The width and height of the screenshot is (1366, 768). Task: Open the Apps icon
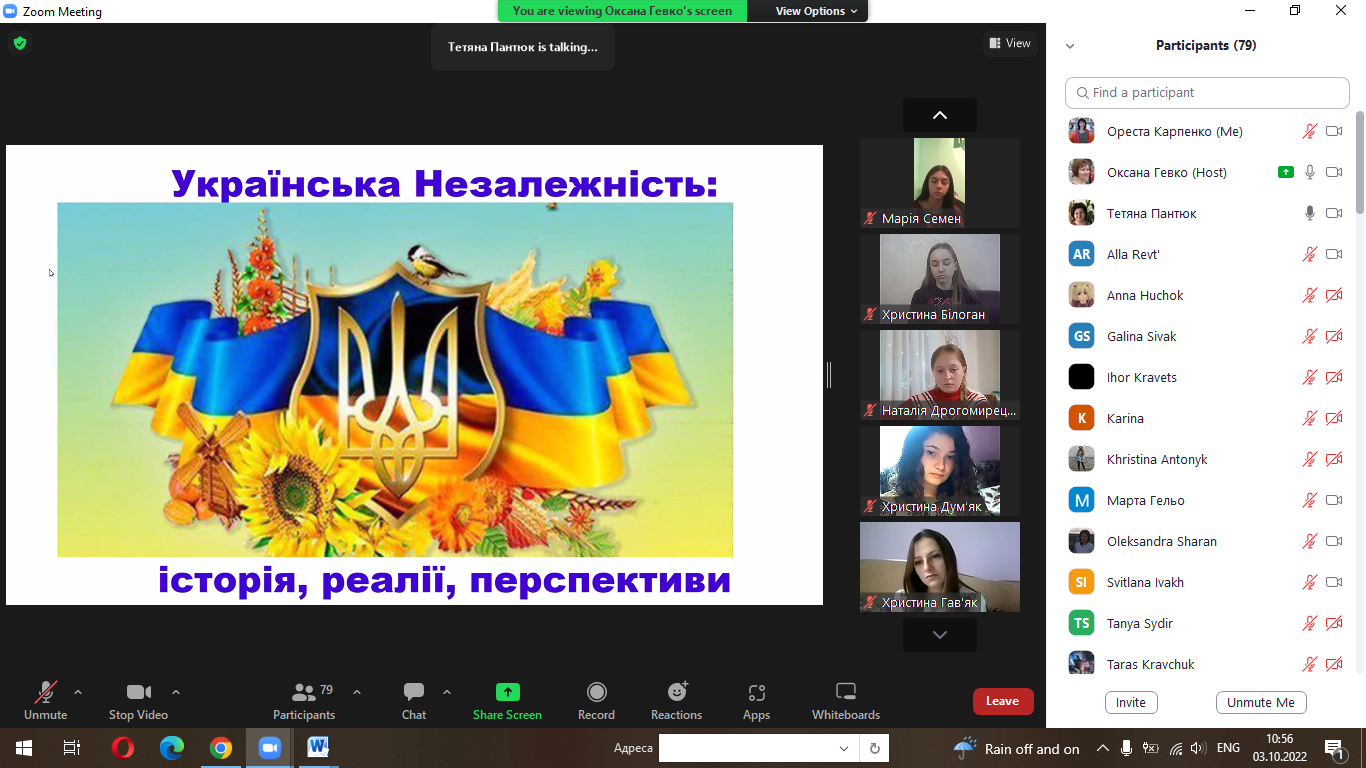pos(757,692)
